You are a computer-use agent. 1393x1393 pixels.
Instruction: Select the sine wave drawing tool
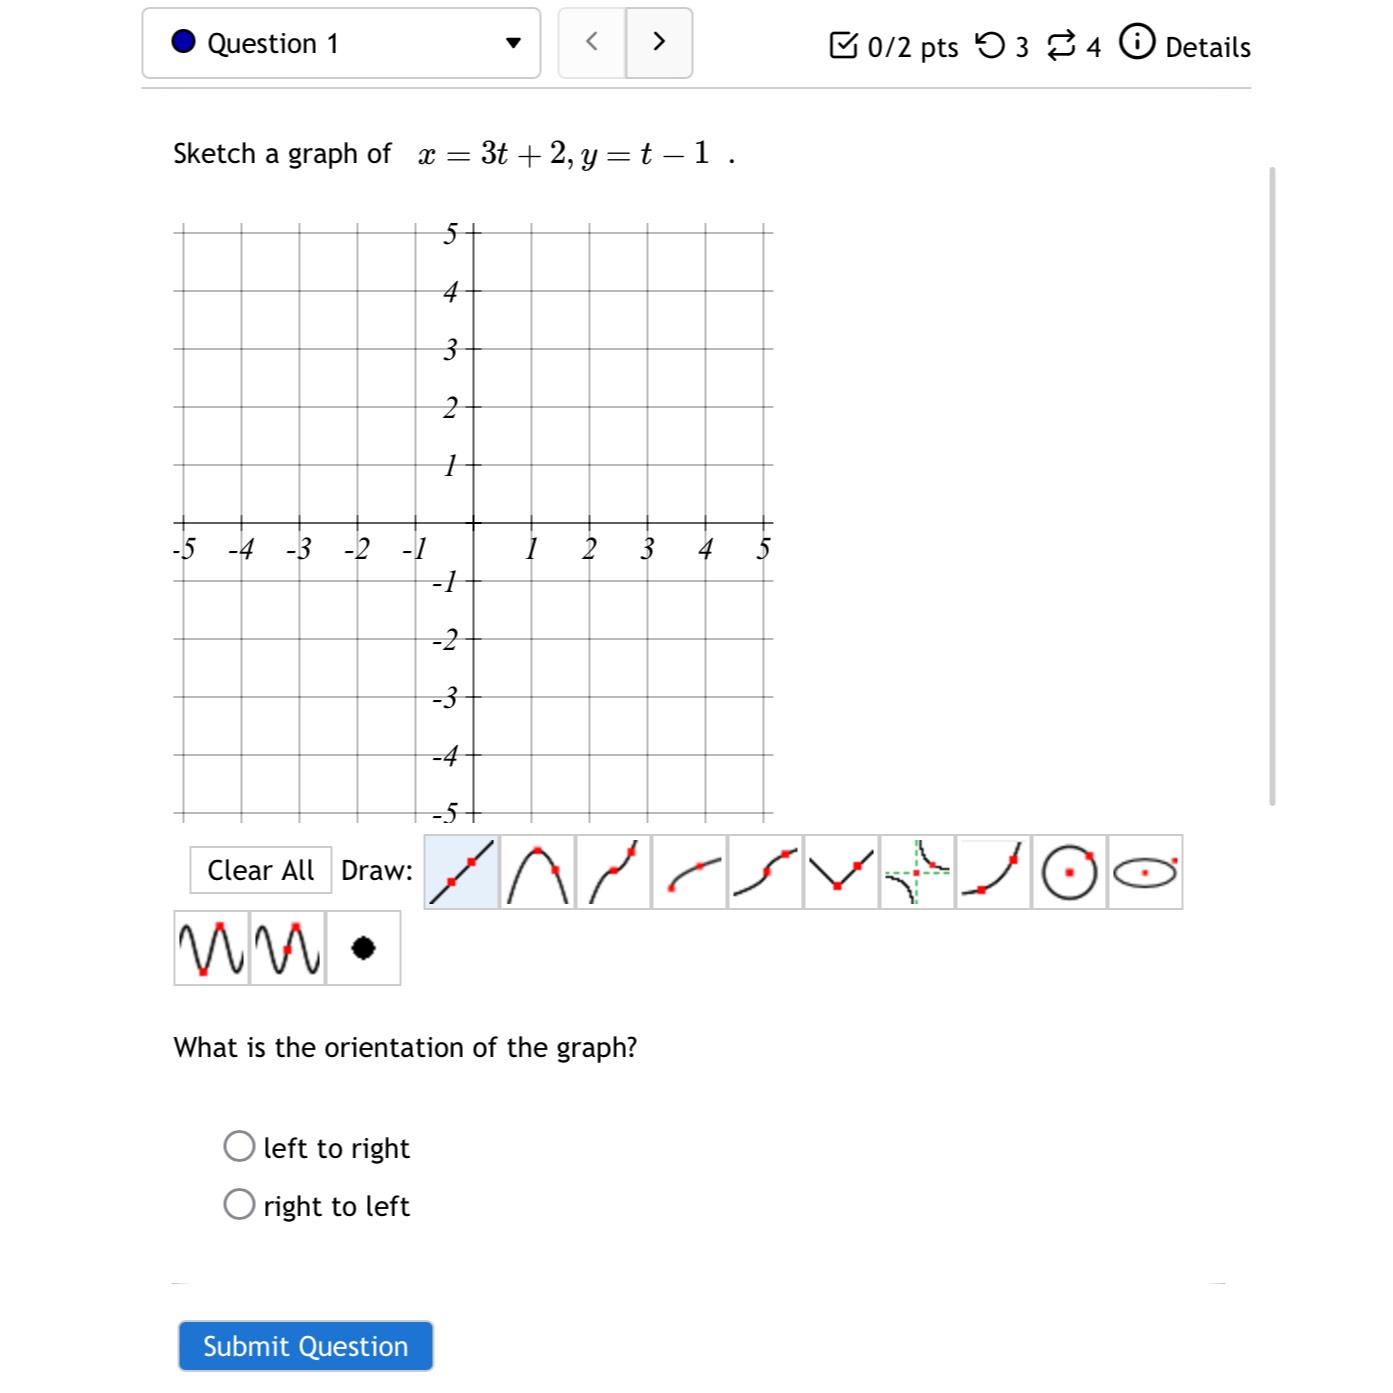[211, 947]
